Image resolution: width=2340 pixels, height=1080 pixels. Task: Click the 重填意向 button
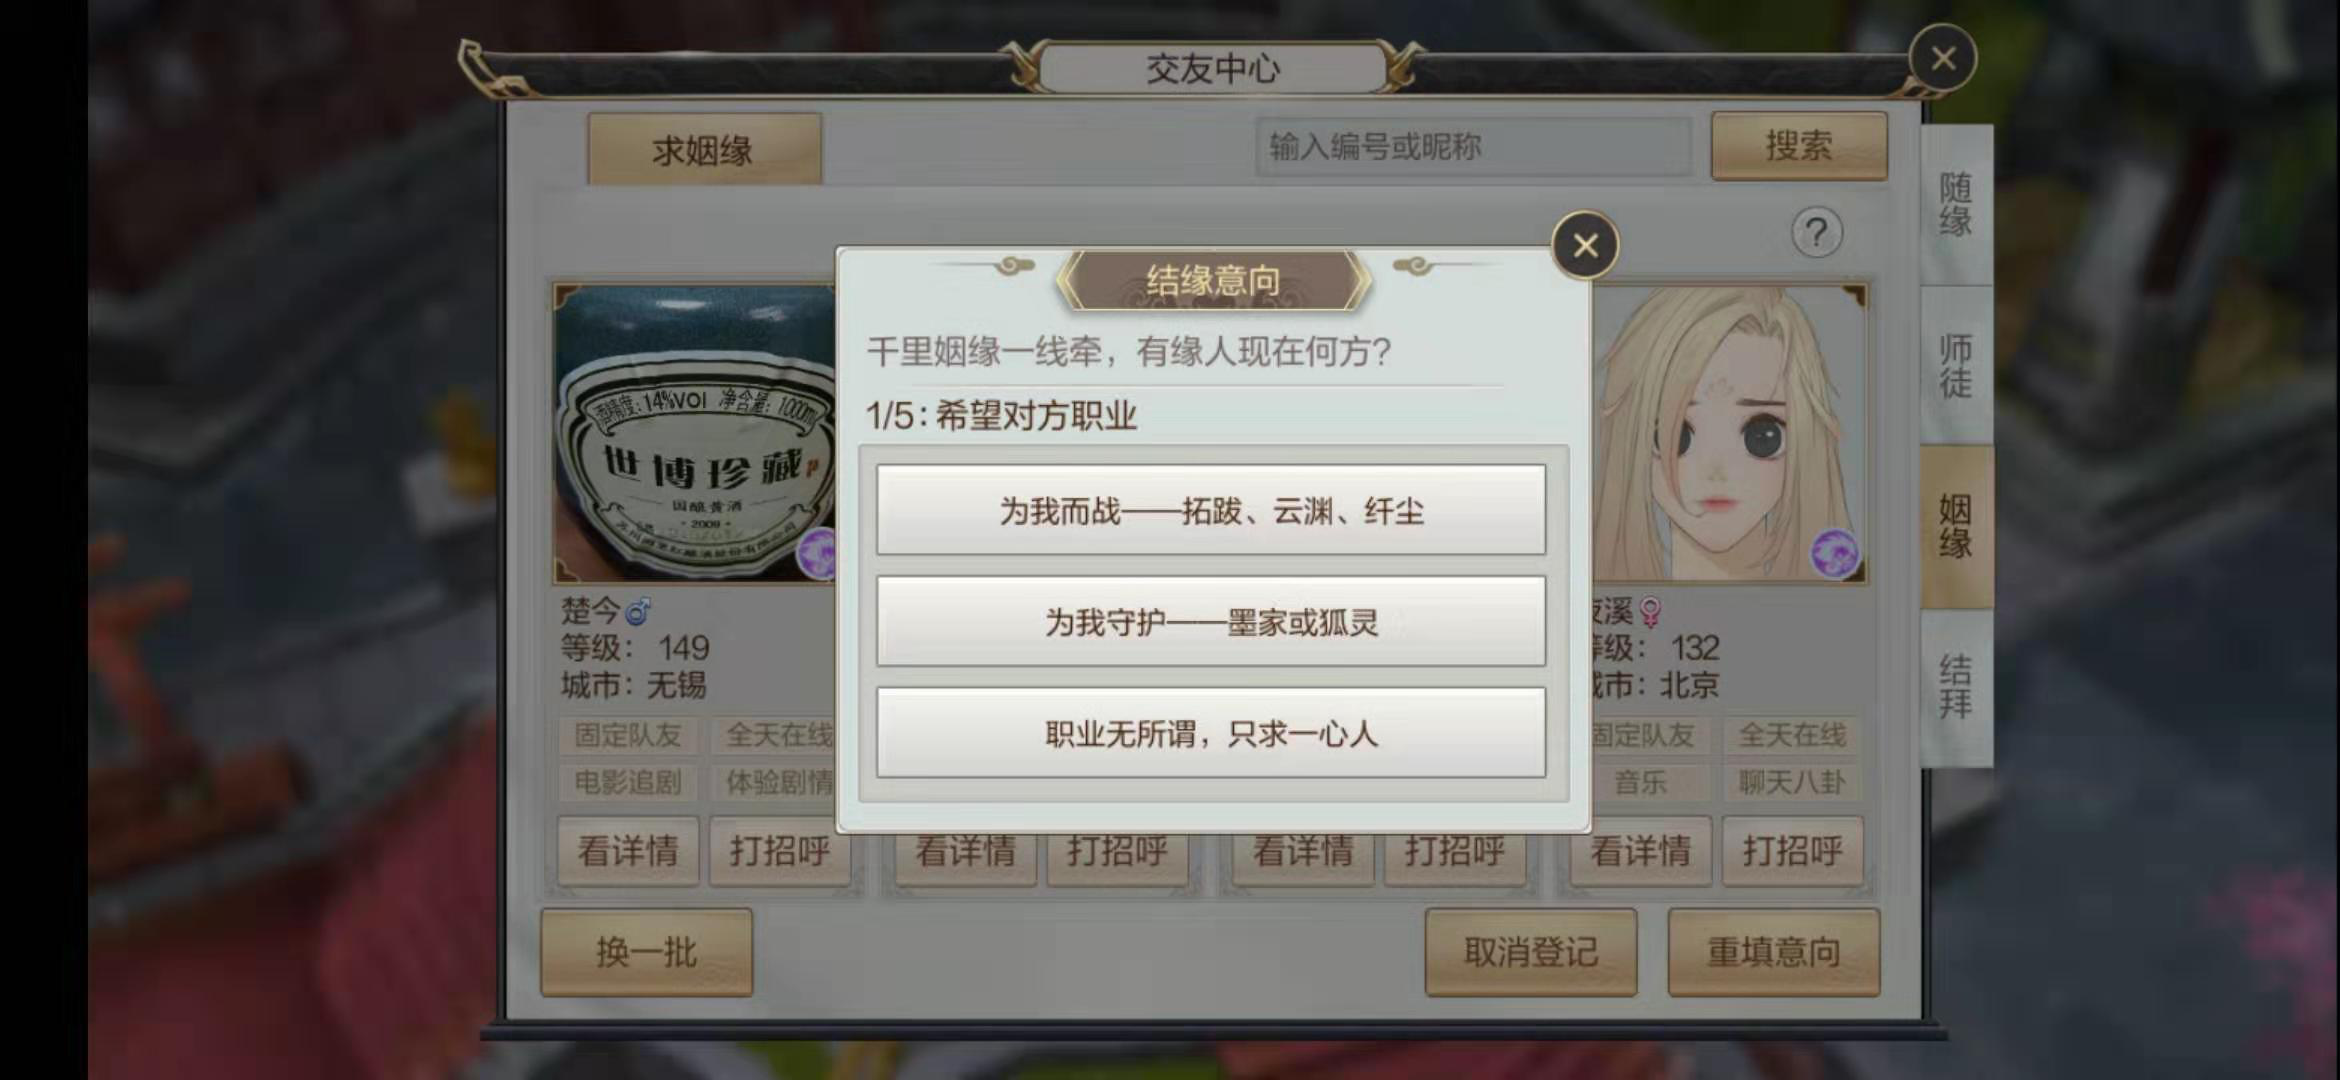(1774, 952)
